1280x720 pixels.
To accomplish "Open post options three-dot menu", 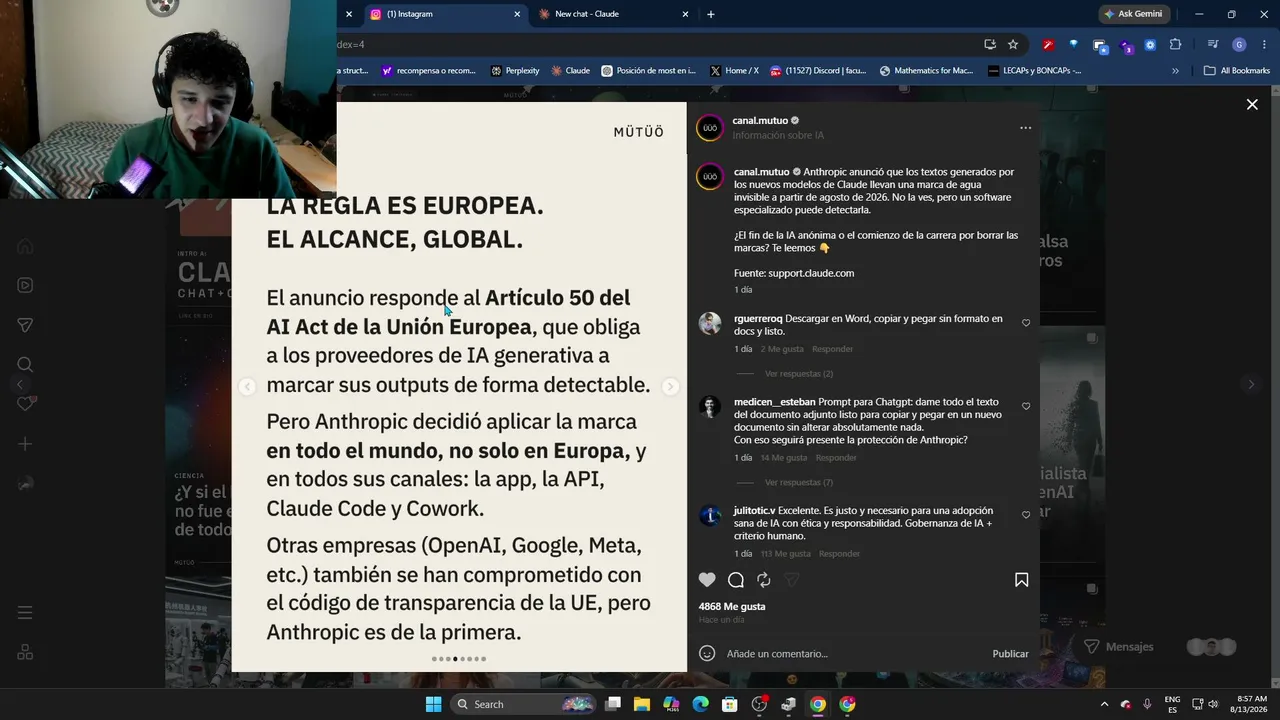I will (1025, 128).
